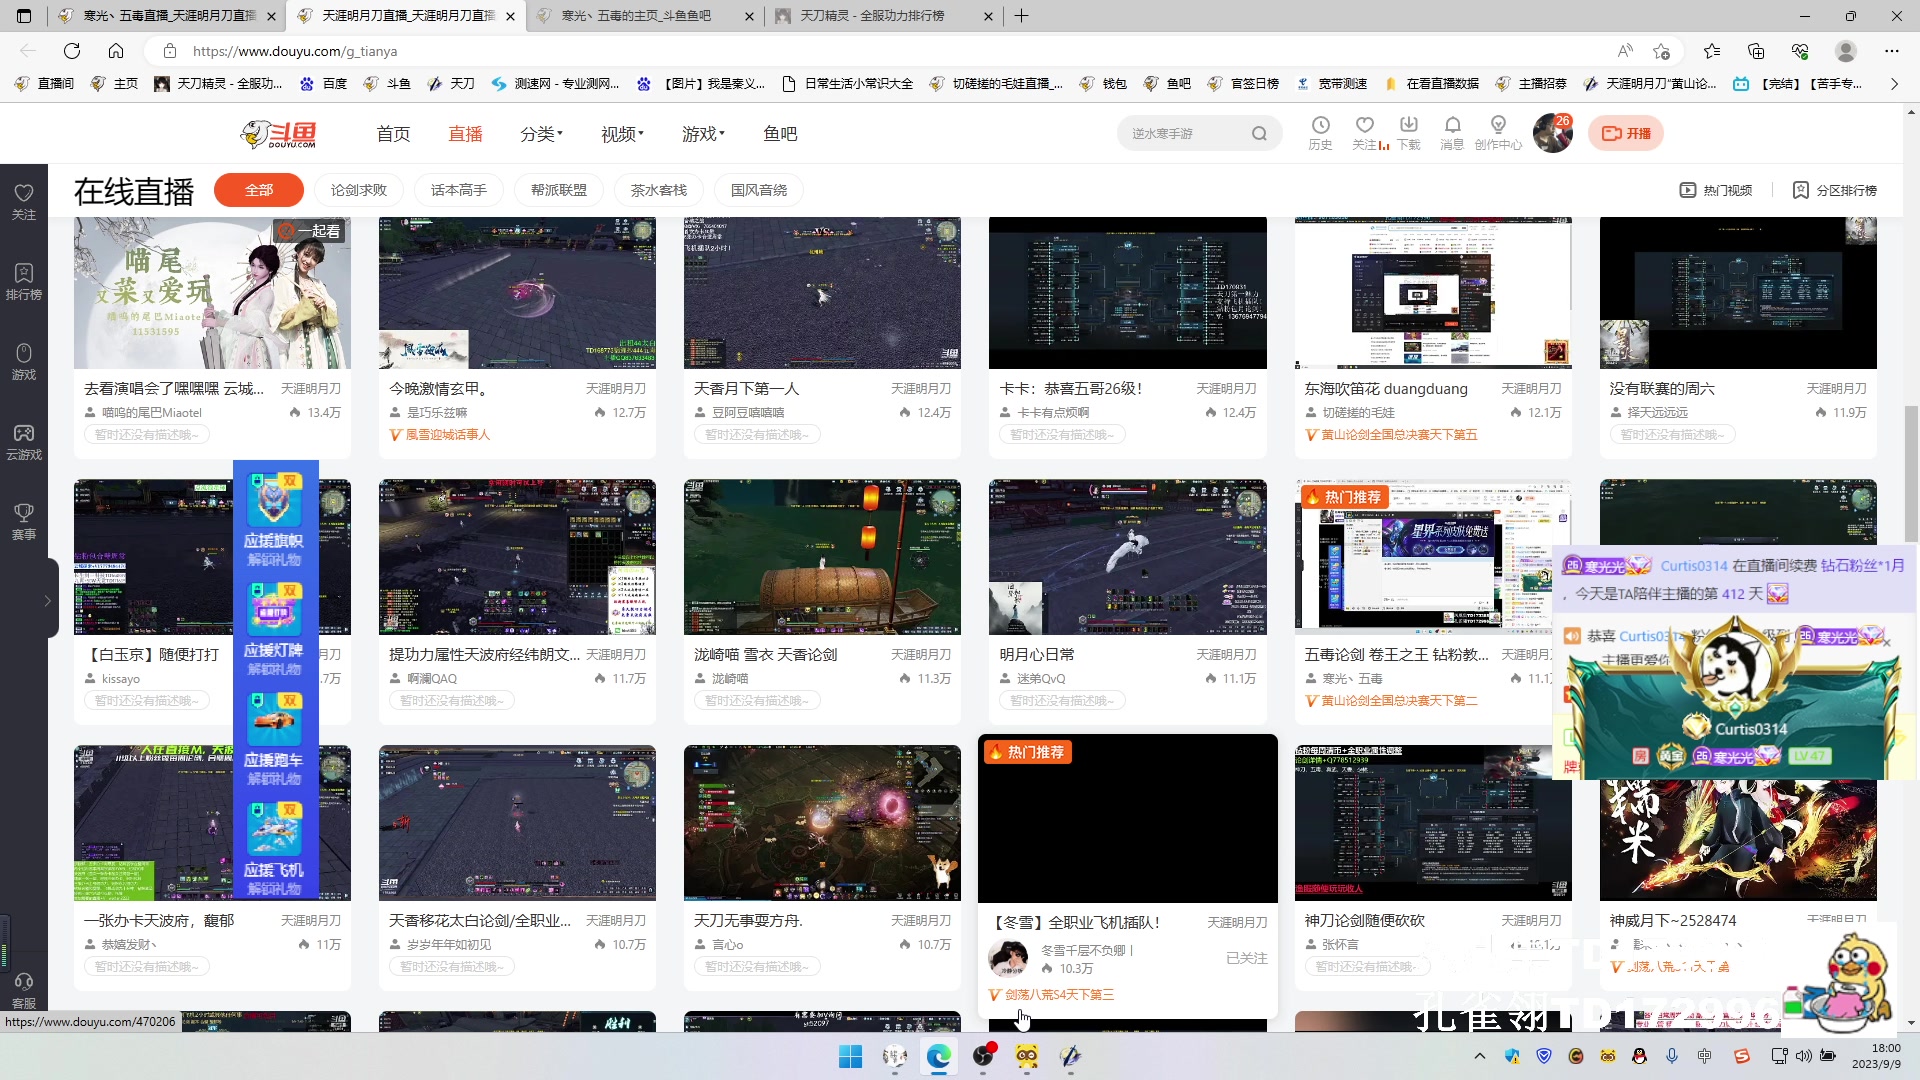Select the 全部 filter tab
The width and height of the screenshot is (1920, 1080).
259,190
